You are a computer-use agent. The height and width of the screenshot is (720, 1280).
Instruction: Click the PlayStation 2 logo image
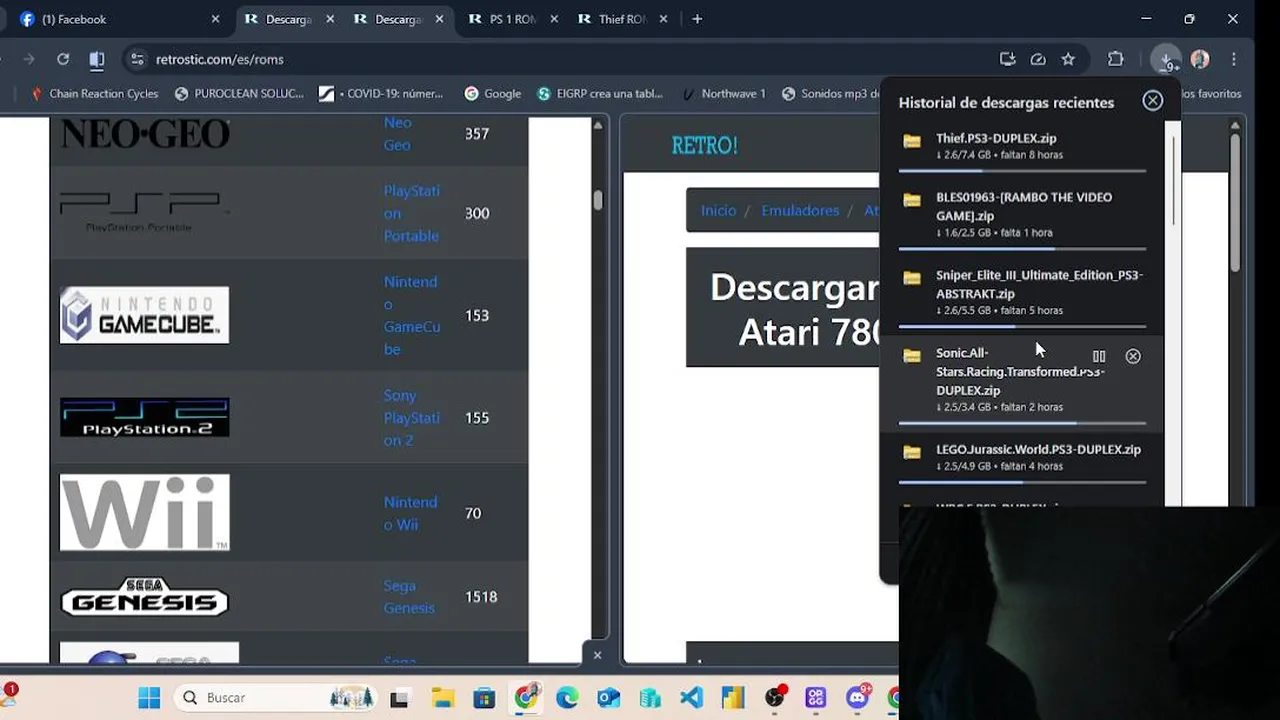tap(144, 418)
